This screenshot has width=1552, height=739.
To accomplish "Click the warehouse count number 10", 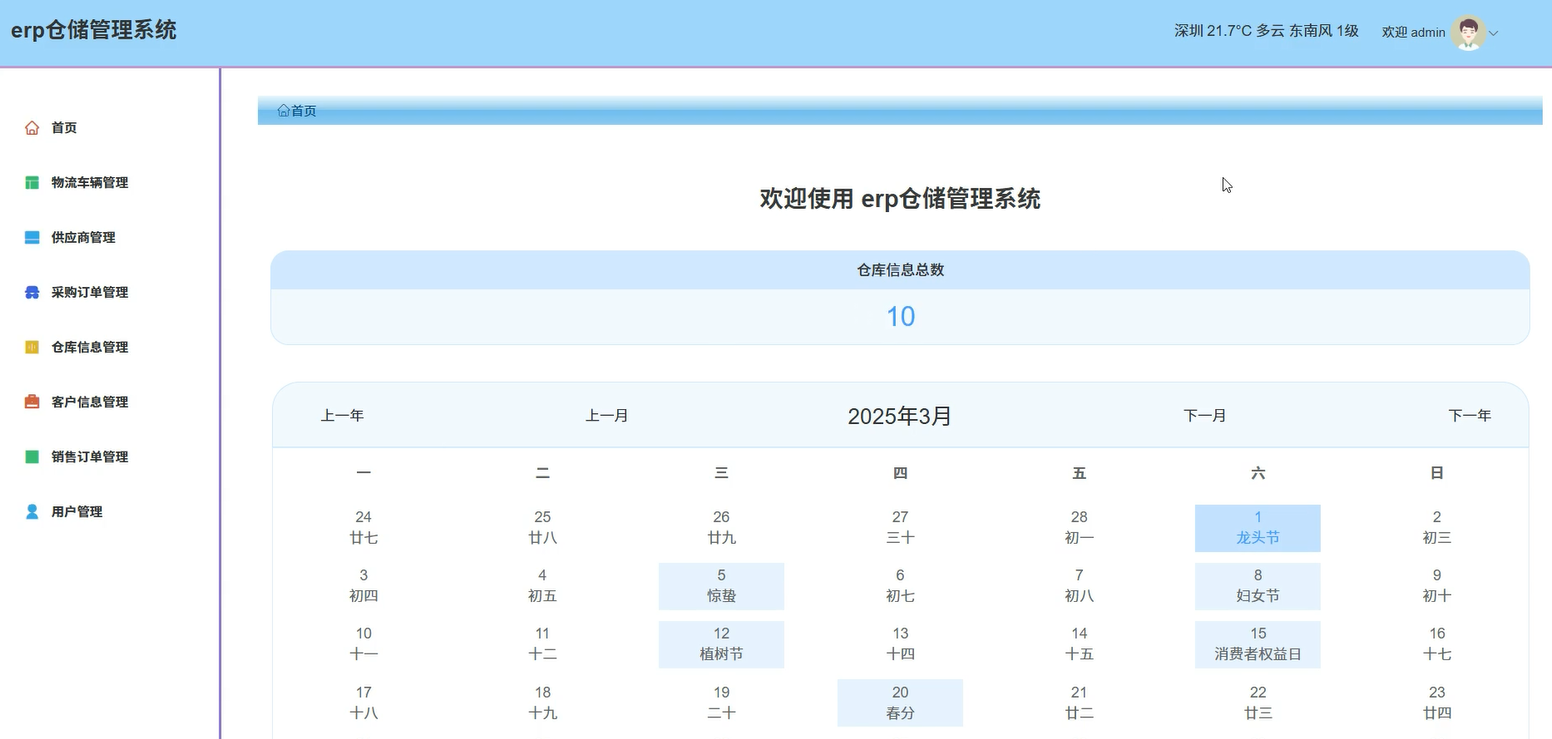I will tap(899, 316).
